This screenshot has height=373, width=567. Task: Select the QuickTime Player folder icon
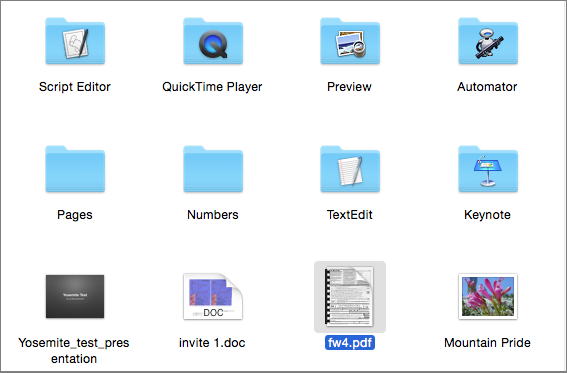[x=213, y=41]
